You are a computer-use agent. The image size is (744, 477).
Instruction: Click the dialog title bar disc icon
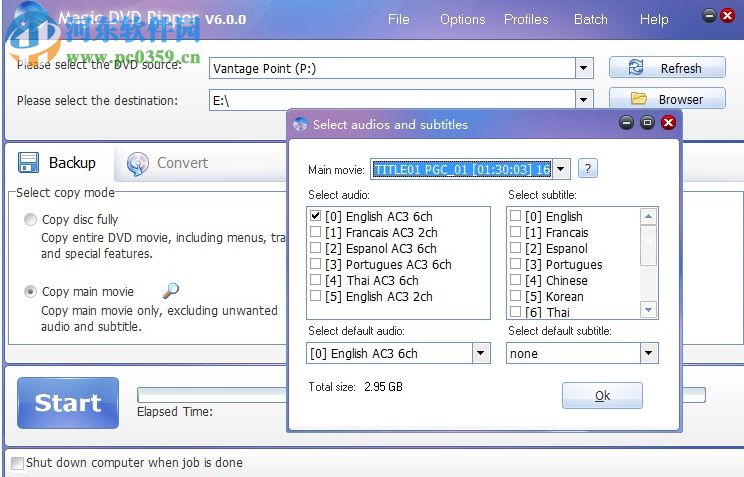click(300, 124)
